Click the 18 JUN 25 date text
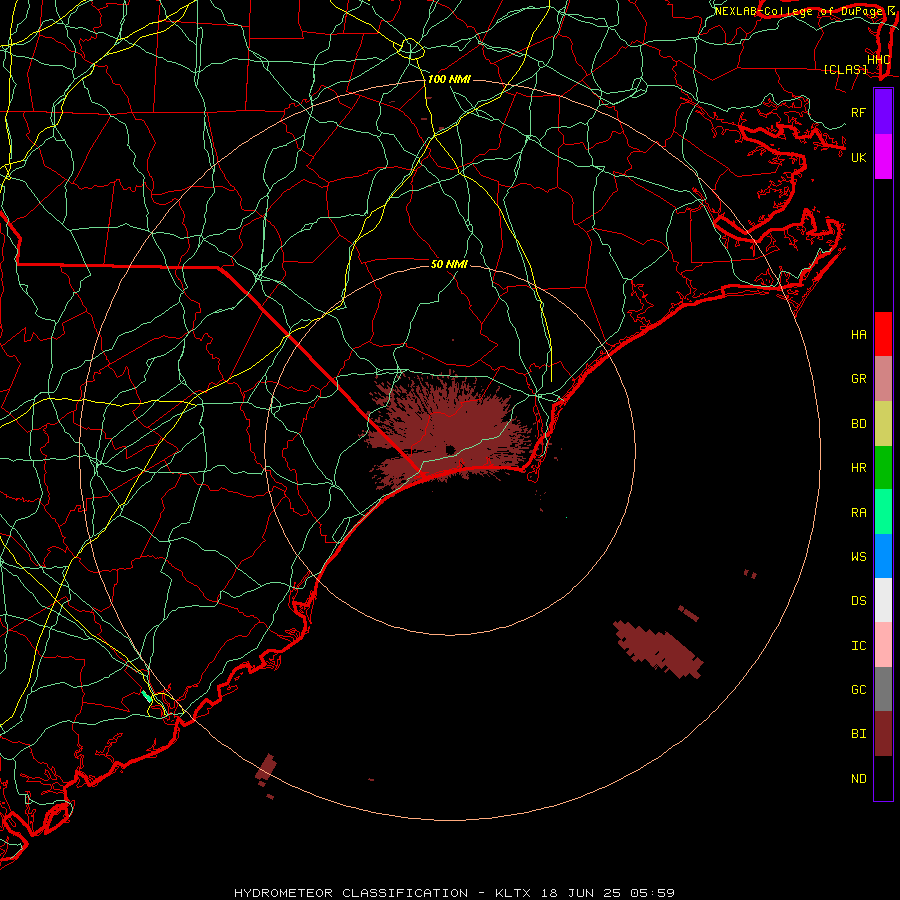Image resolution: width=900 pixels, height=900 pixels. (581, 893)
